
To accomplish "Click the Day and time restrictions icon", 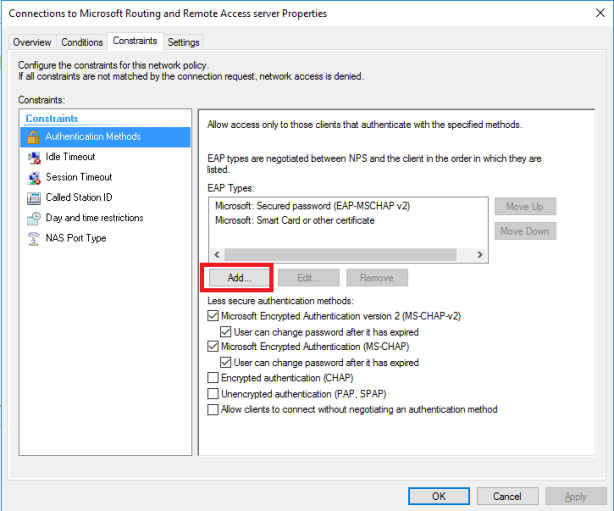I will pyautogui.click(x=34, y=218).
